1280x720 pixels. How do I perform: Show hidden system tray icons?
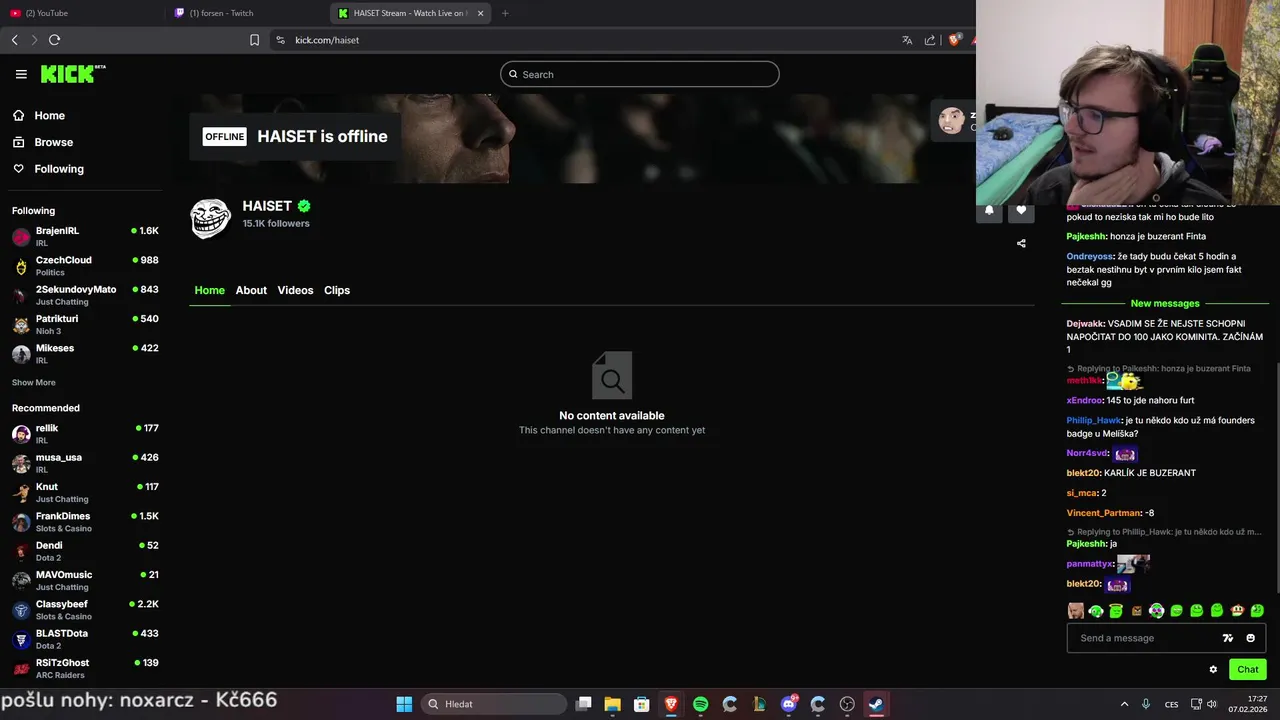[x=1124, y=704]
